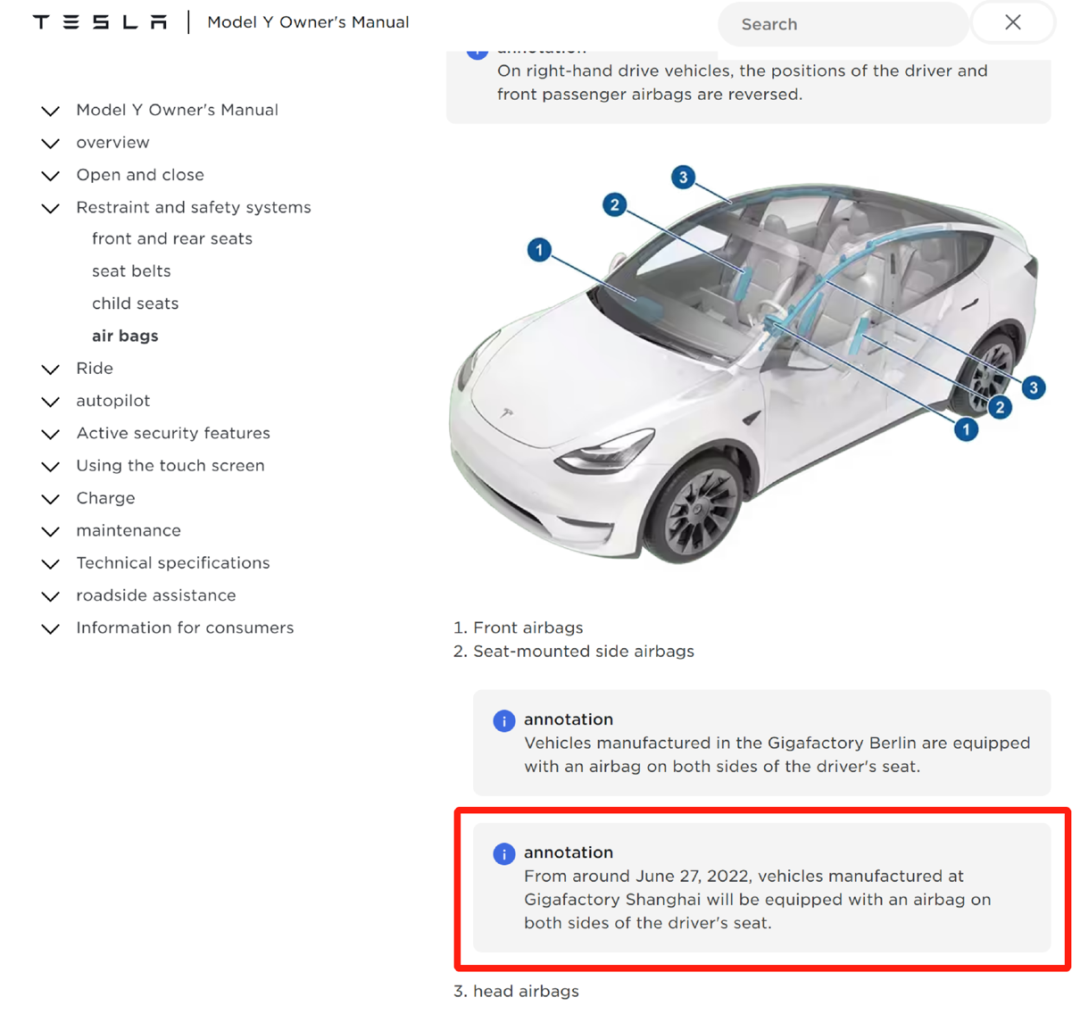Expand the Active security features chevron

pos(50,434)
